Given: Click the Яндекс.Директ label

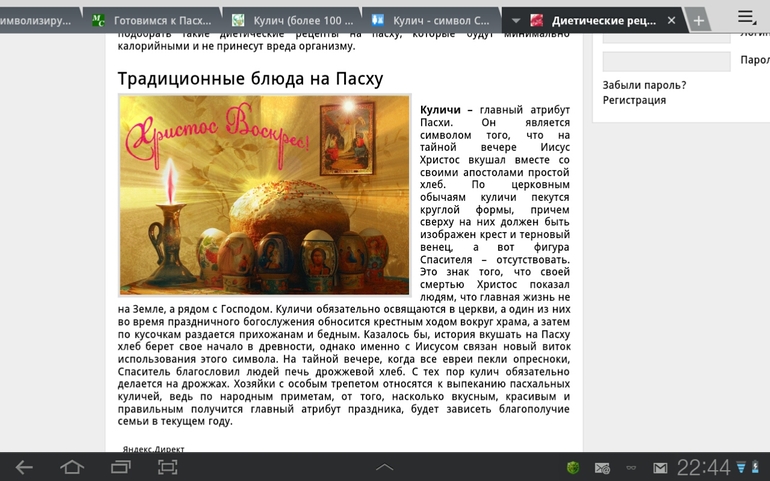Looking at the screenshot, I should point(153,449).
